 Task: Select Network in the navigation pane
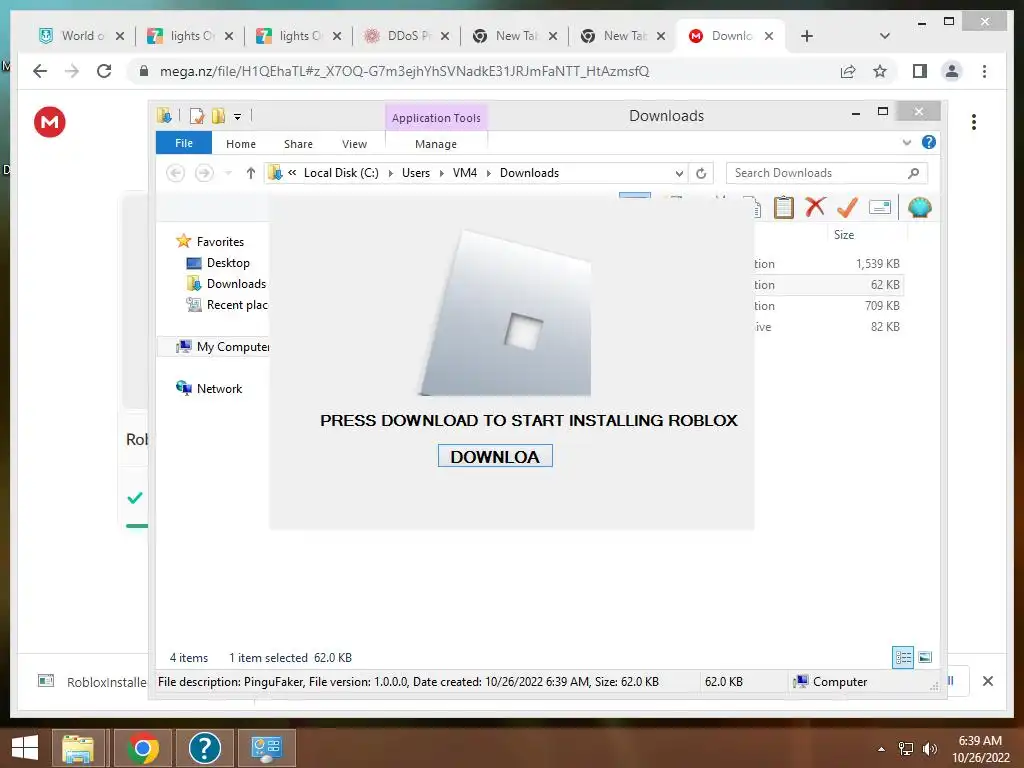tap(219, 389)
